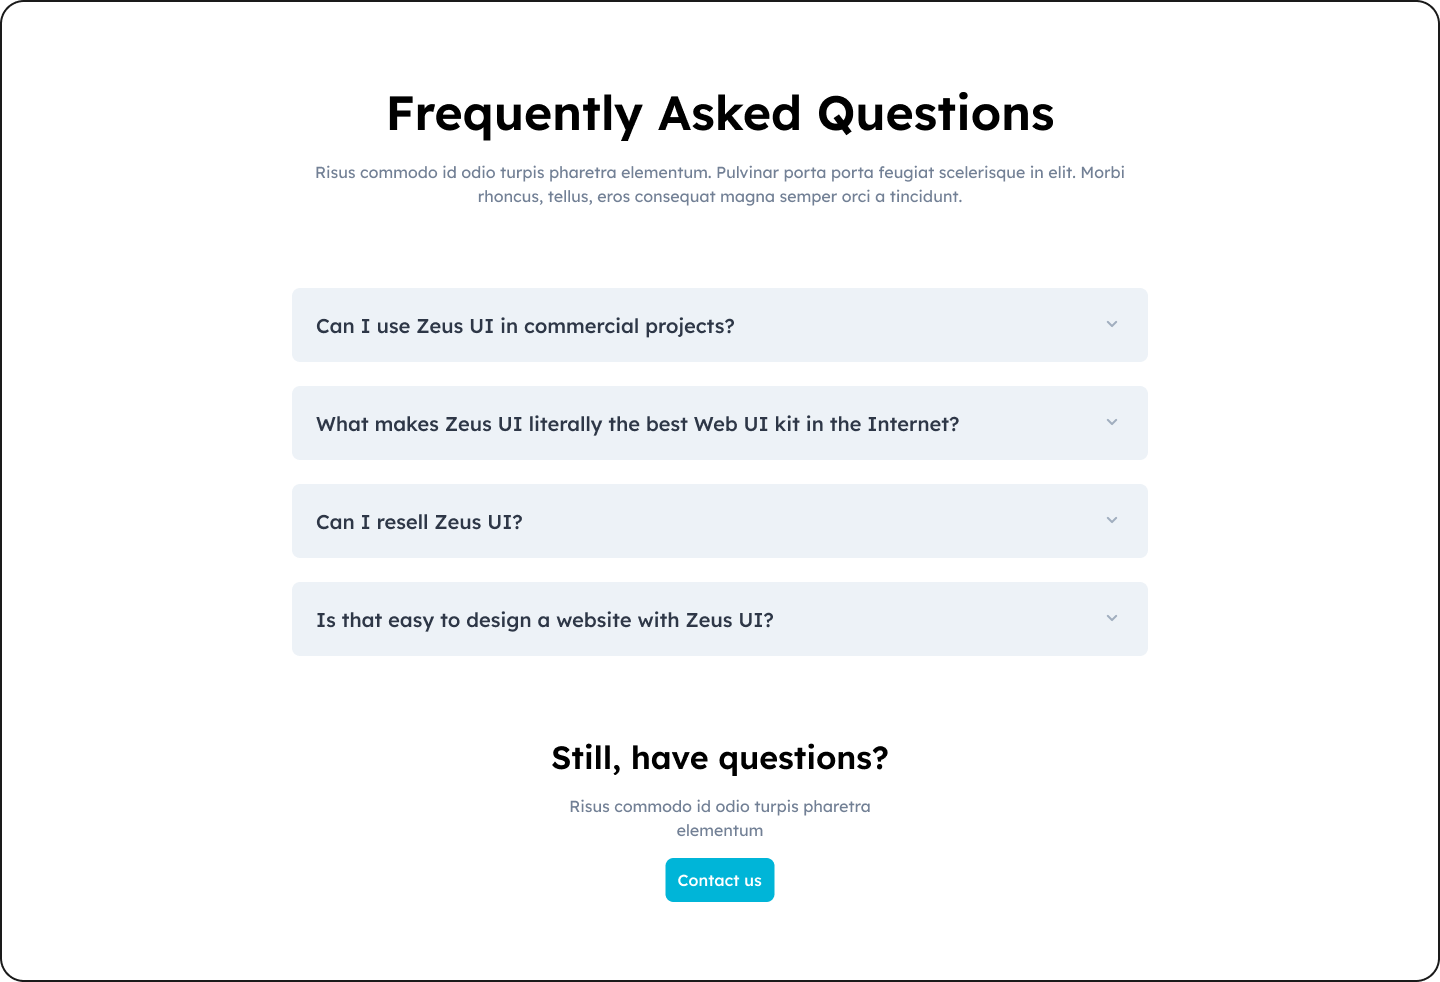Image resolution: width=1440 pixels, height=982 pixels.
Task: Click the word 'elementum' above Contact us button
Action: pyautogui.click(x=719, y=831)
